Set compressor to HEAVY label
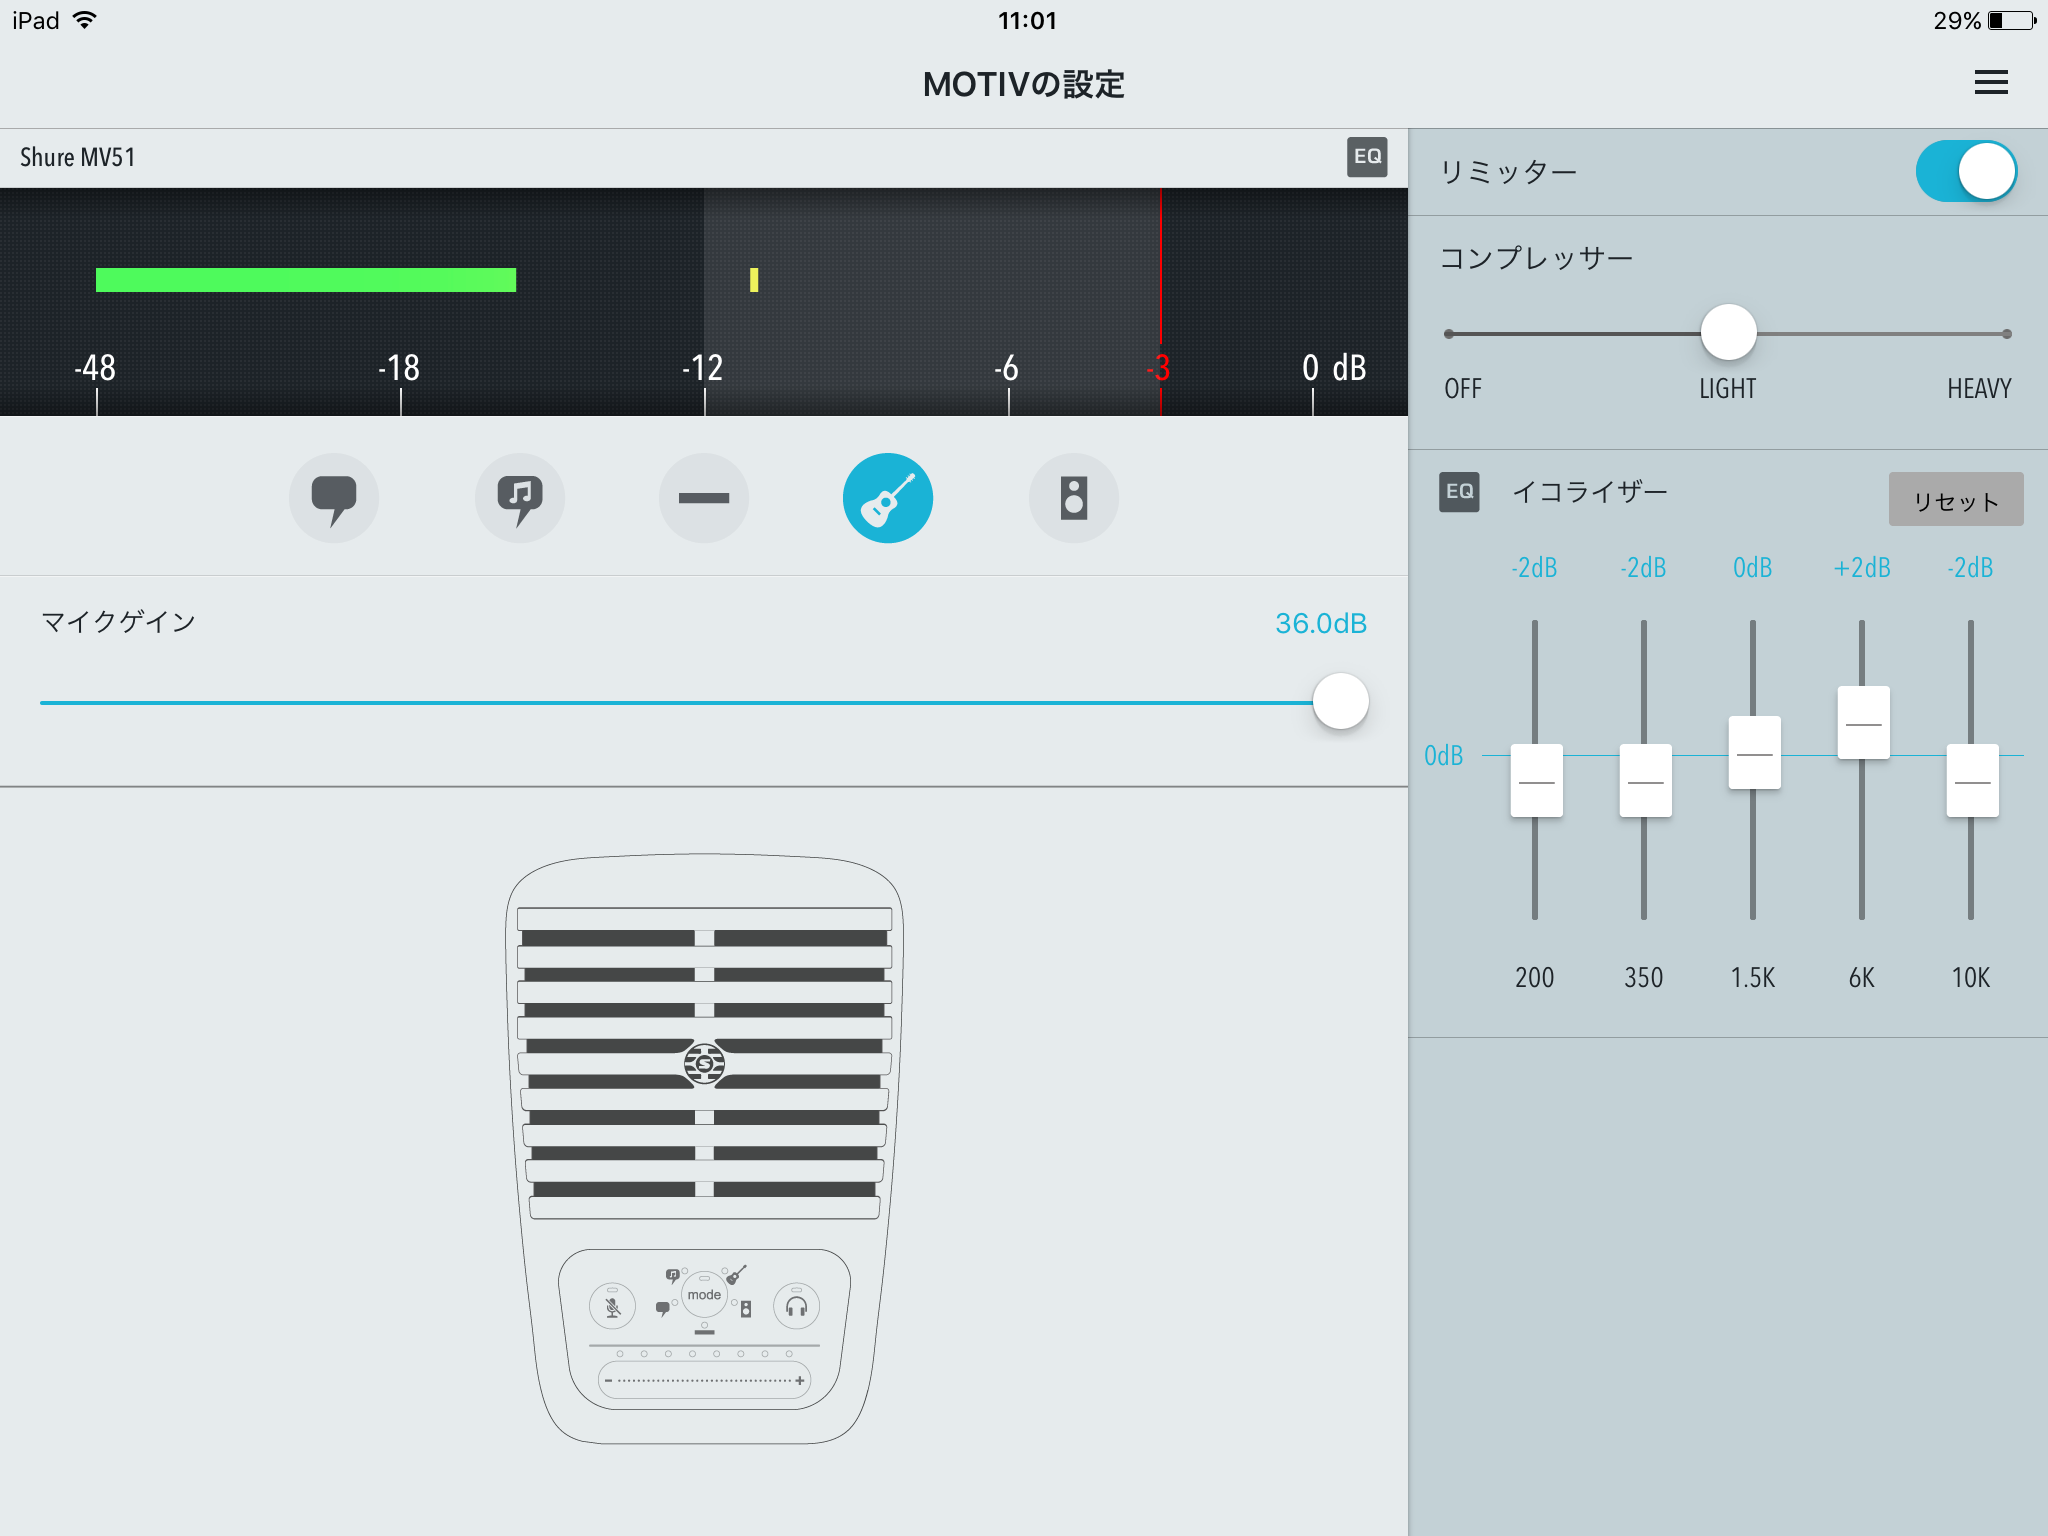Screen dimensions: 2048x1536 (x=1979, y=388)
